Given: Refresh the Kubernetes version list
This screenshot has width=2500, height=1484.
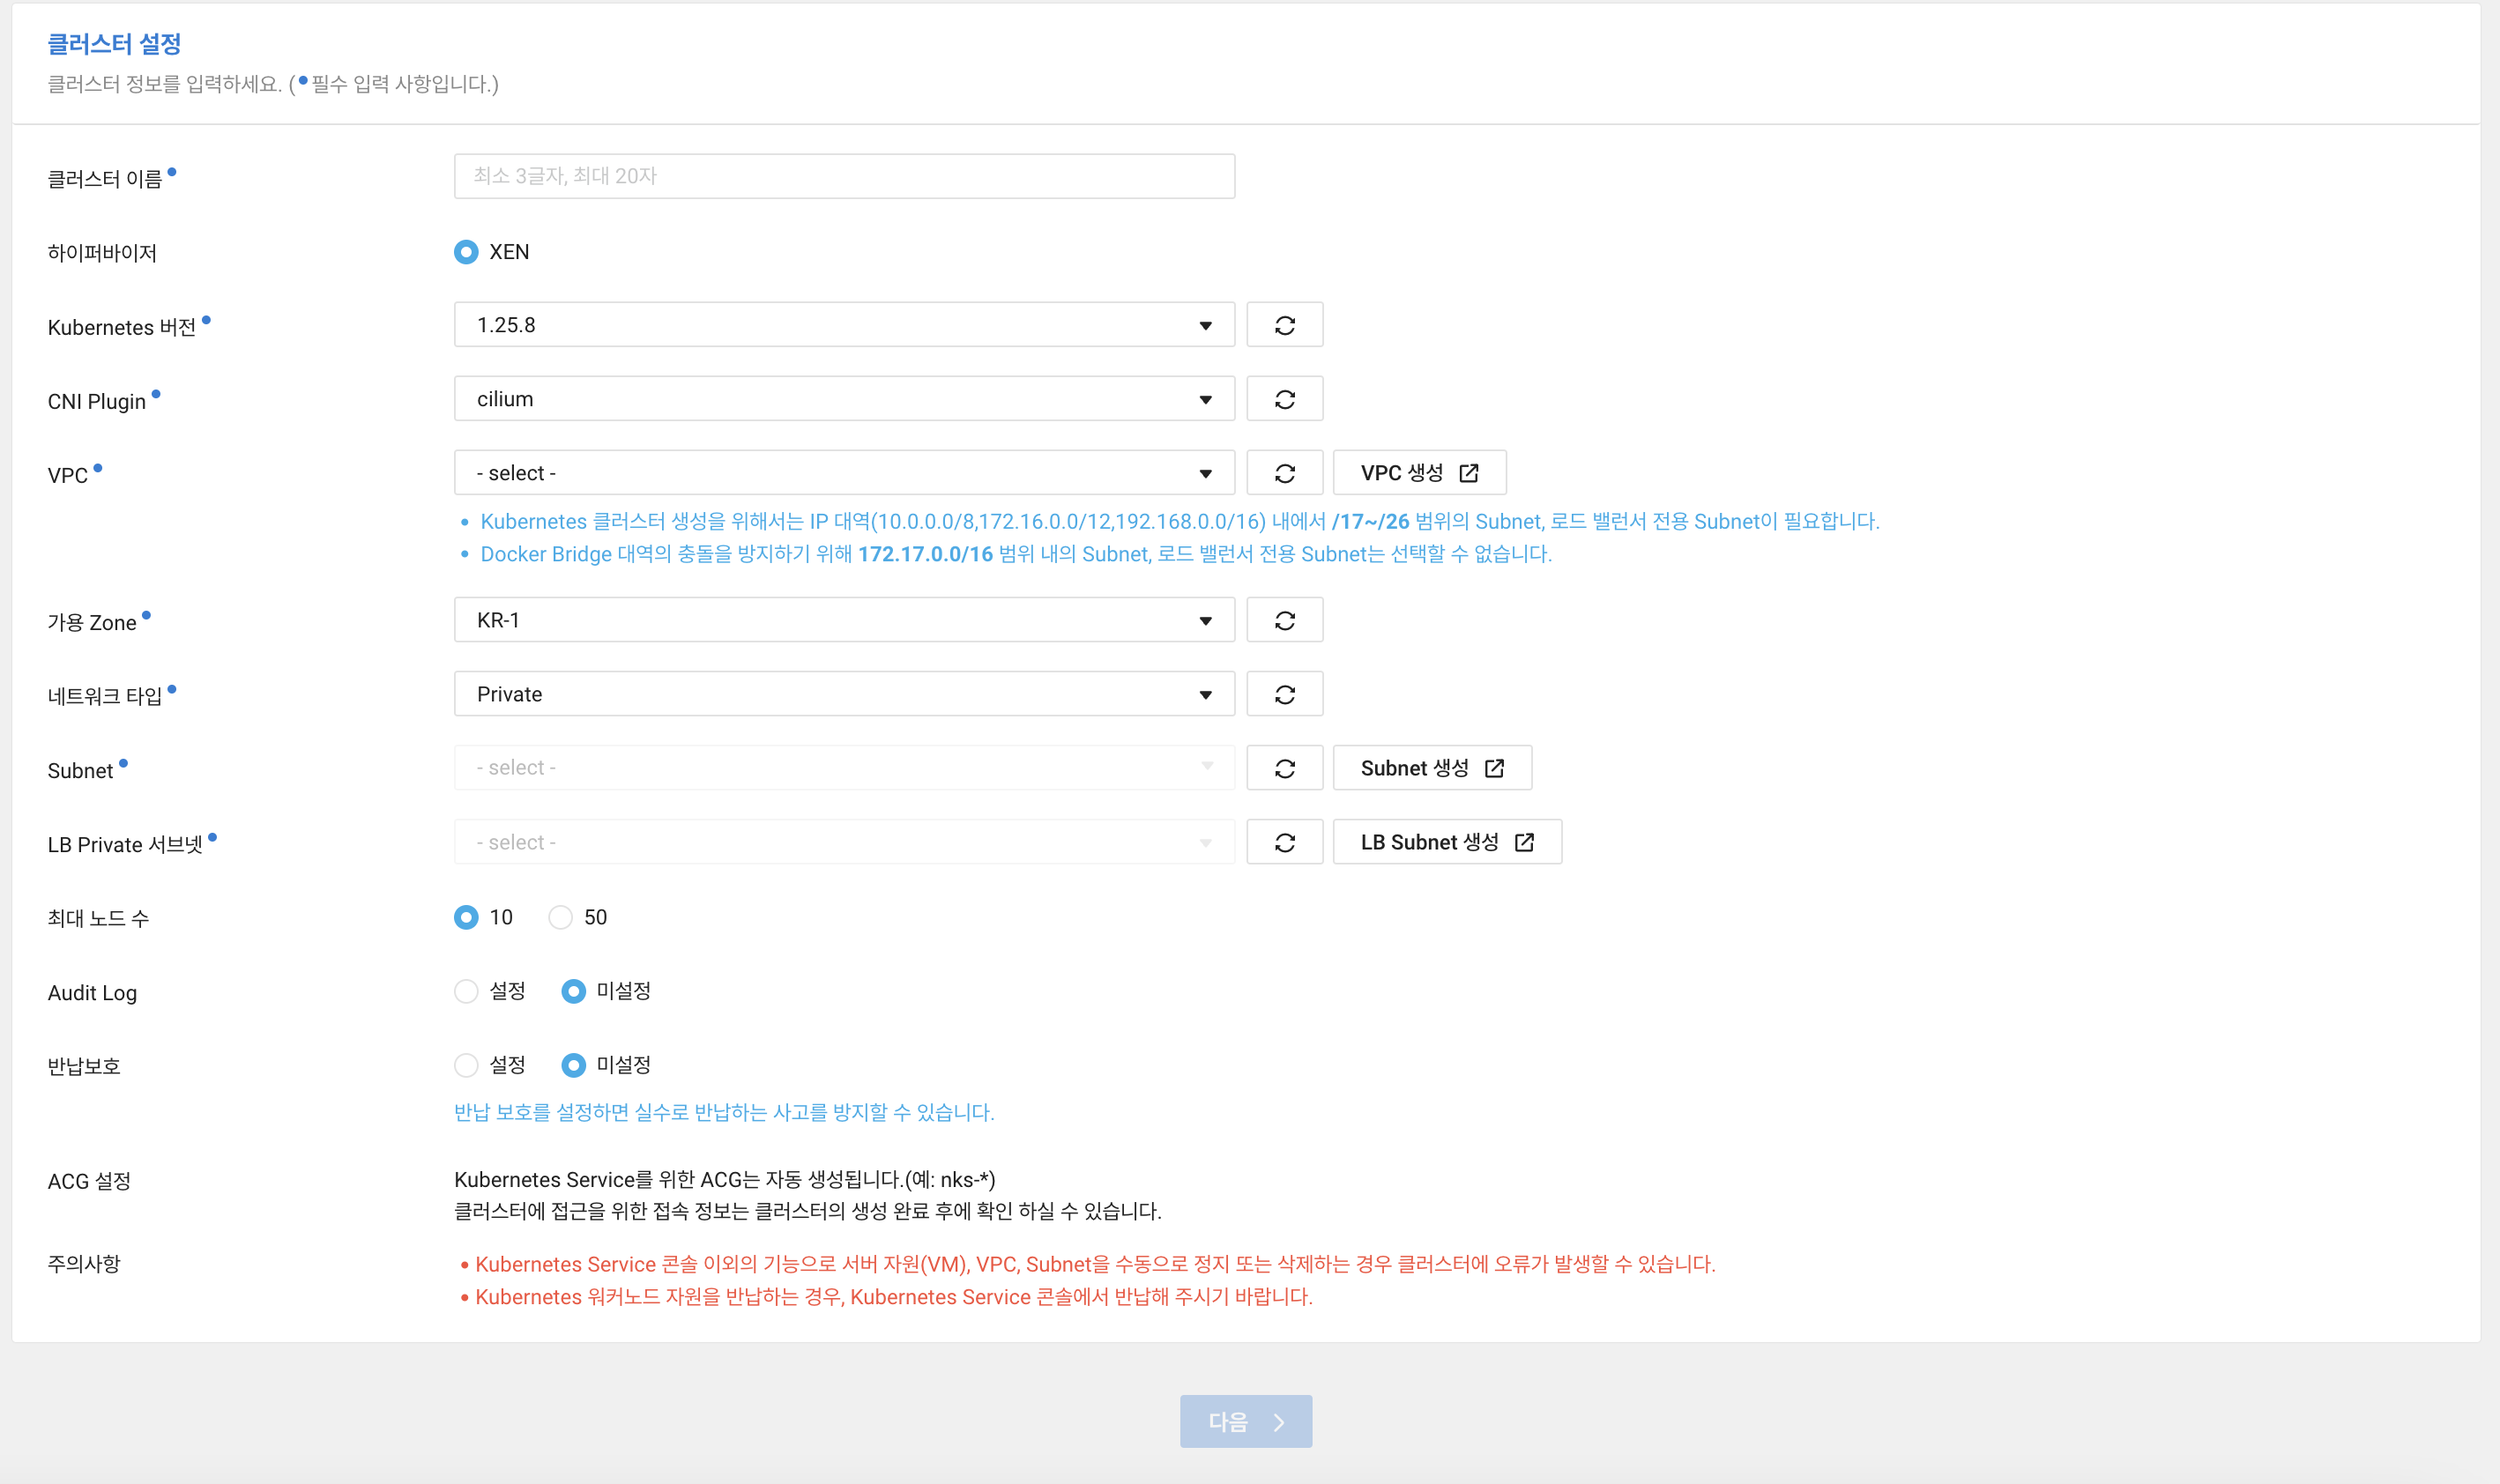Looking at the screenshot, I should (1284, 325).
